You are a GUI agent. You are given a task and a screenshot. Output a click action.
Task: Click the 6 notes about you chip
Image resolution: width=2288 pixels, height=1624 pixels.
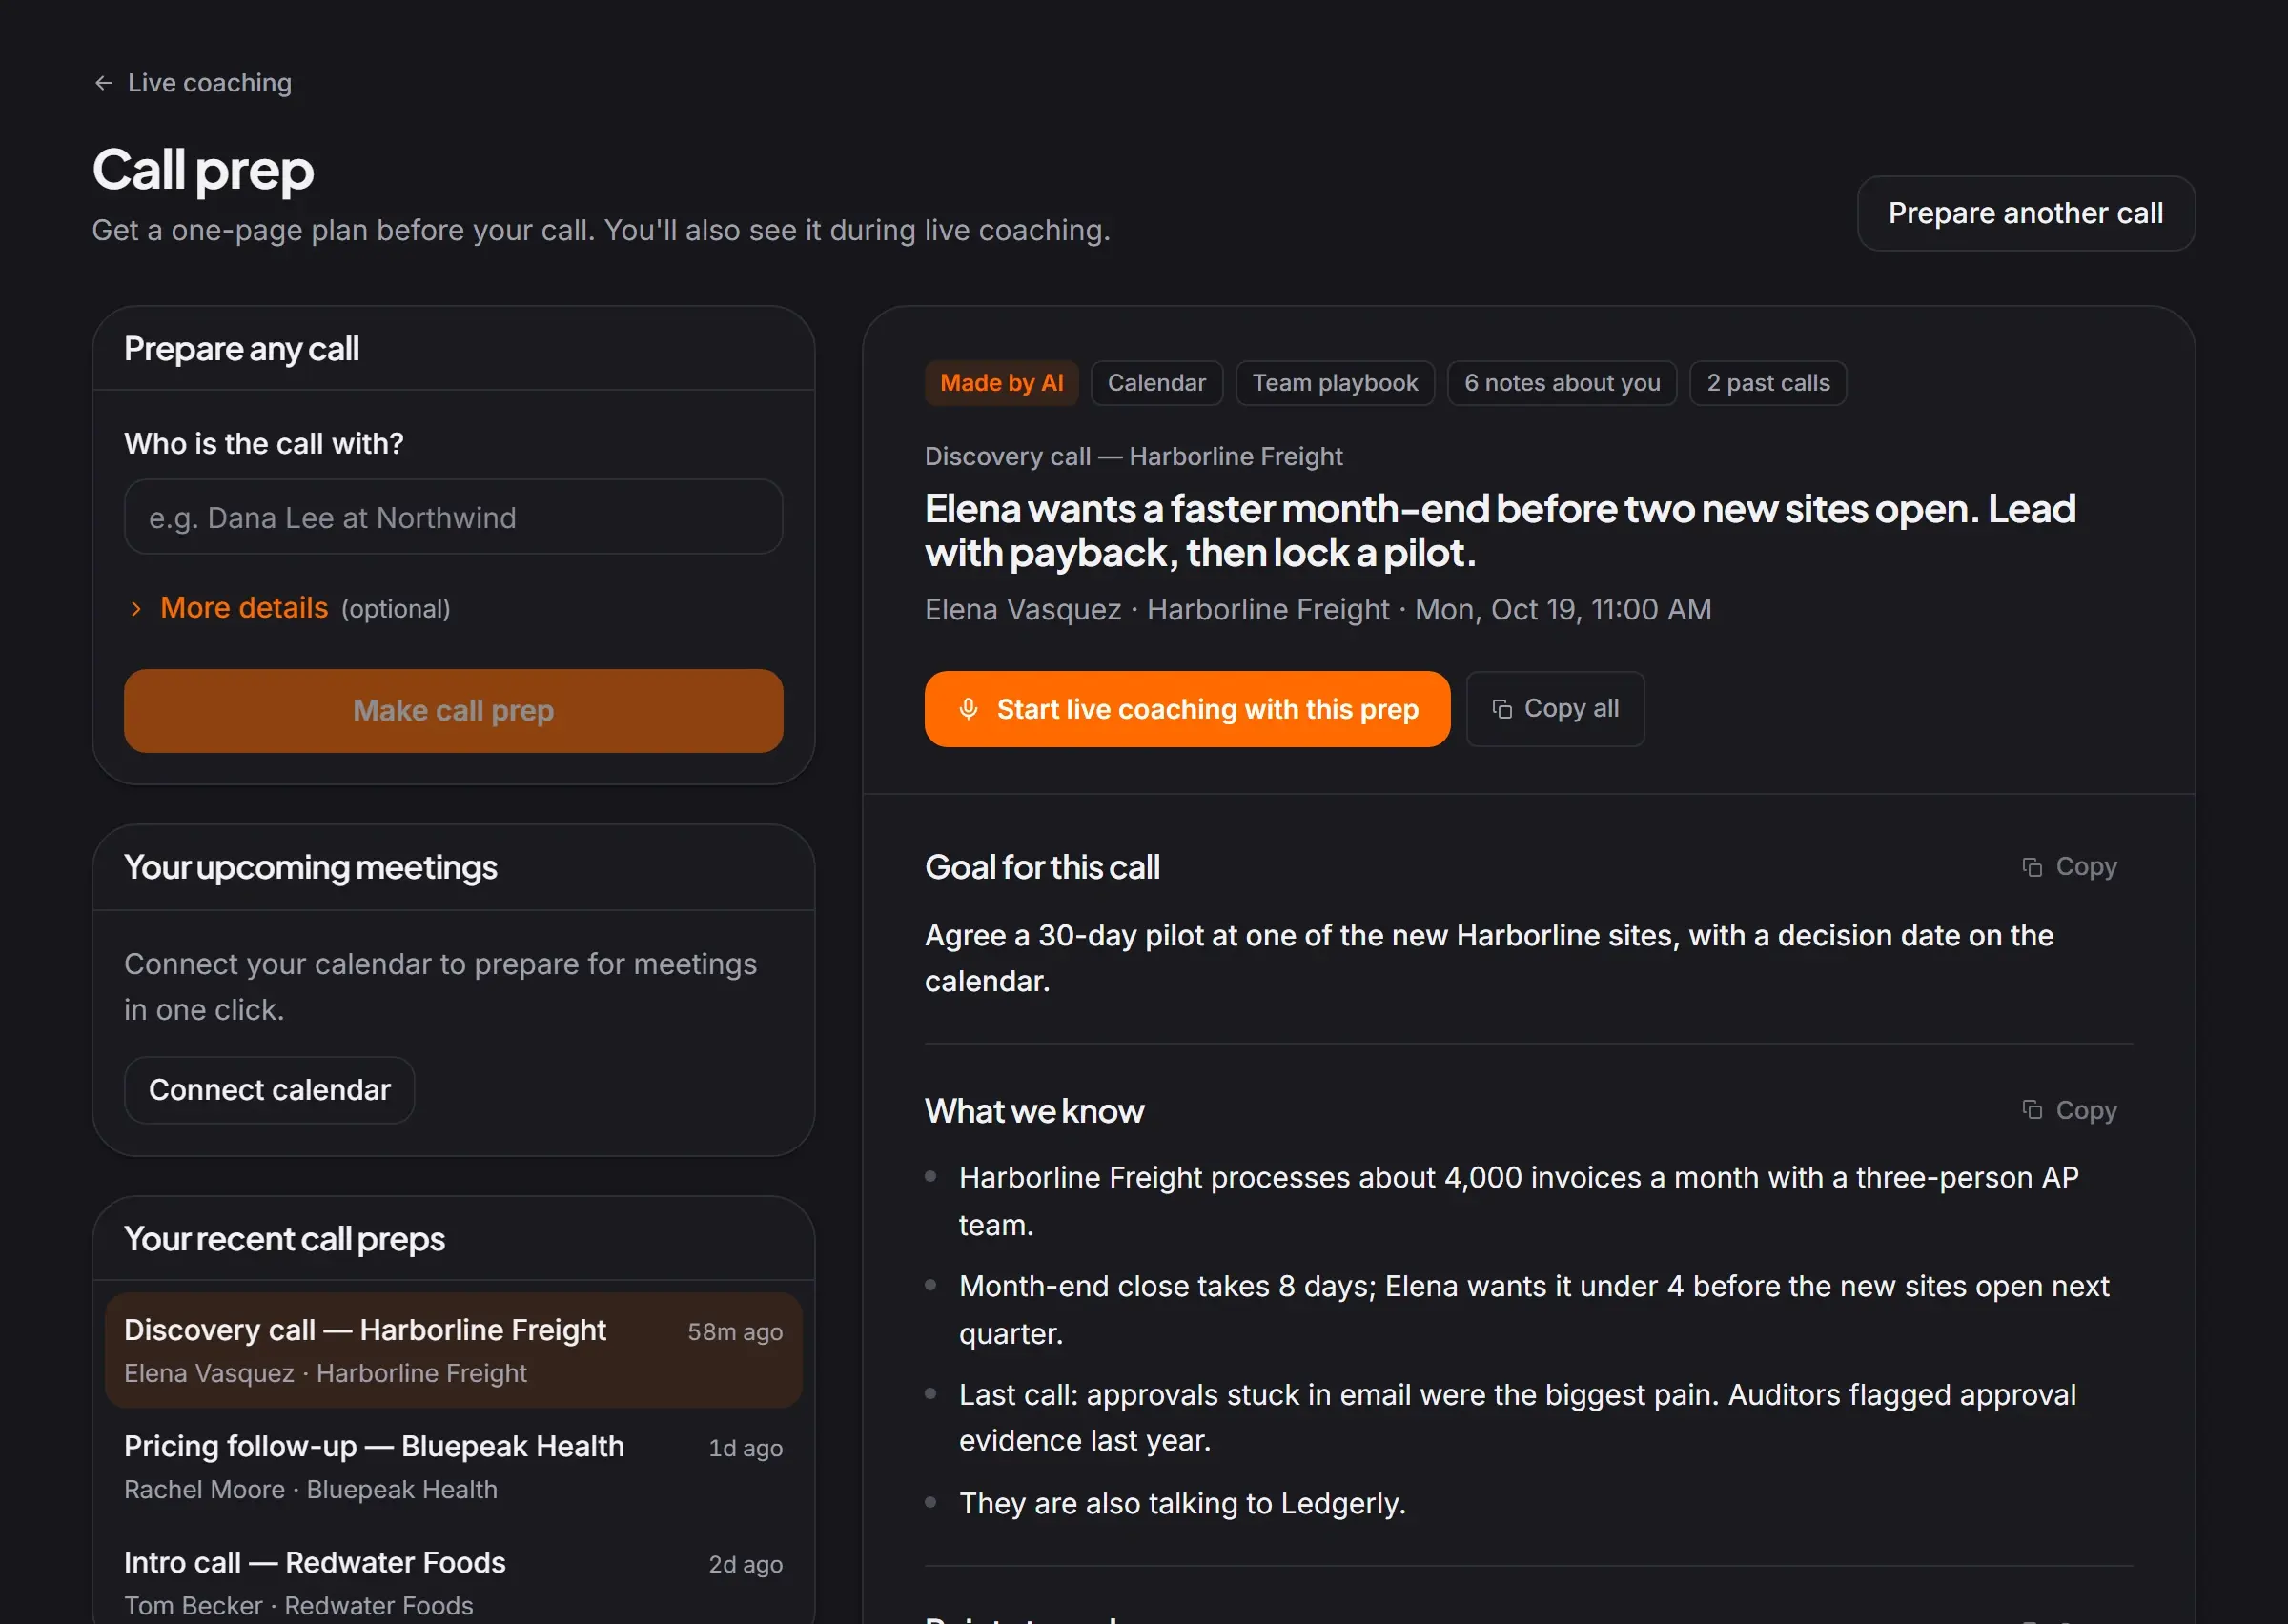click(1562, 383)
